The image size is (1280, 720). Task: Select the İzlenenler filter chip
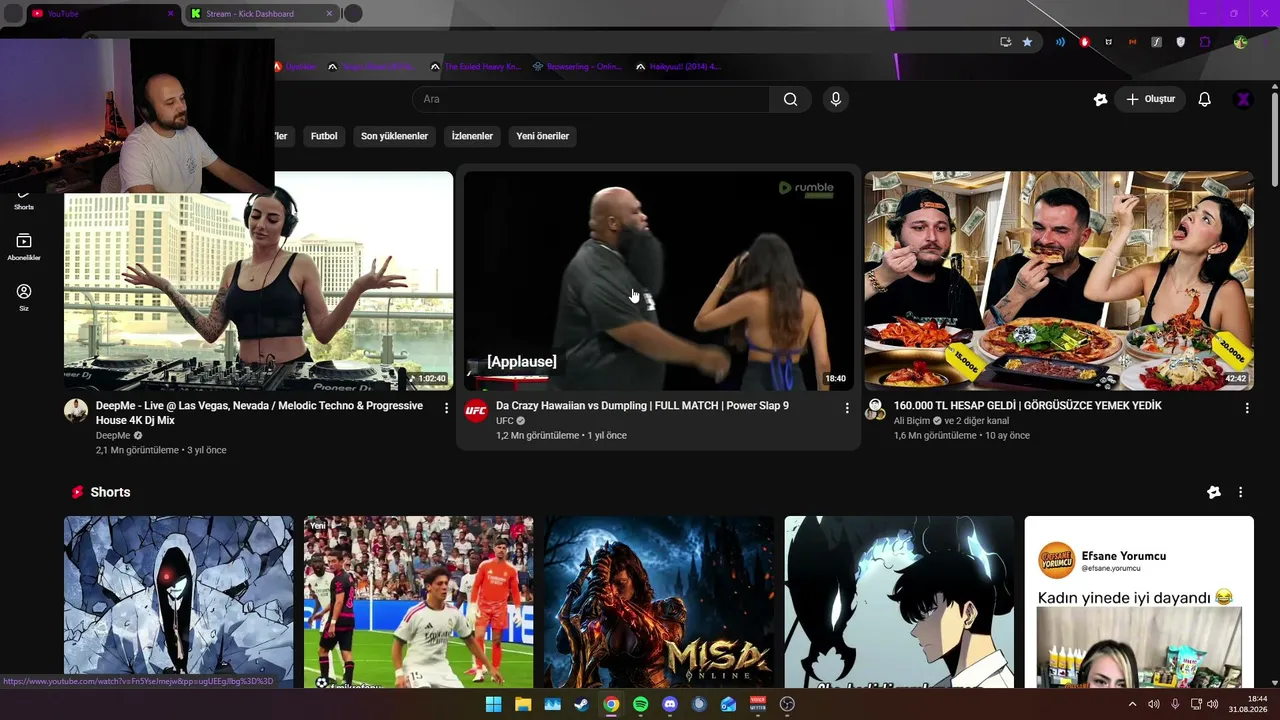[x=472, y=136]
